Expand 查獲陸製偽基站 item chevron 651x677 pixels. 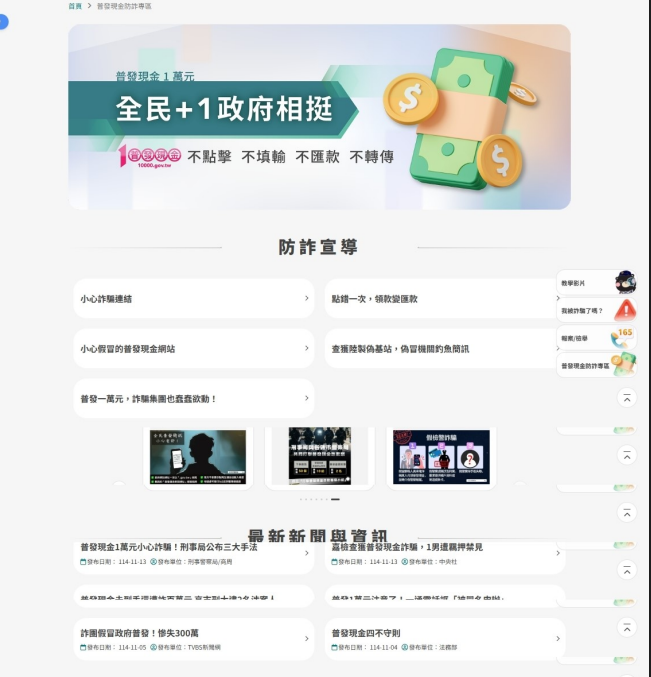pyautogui.click(x=557, y=348)
